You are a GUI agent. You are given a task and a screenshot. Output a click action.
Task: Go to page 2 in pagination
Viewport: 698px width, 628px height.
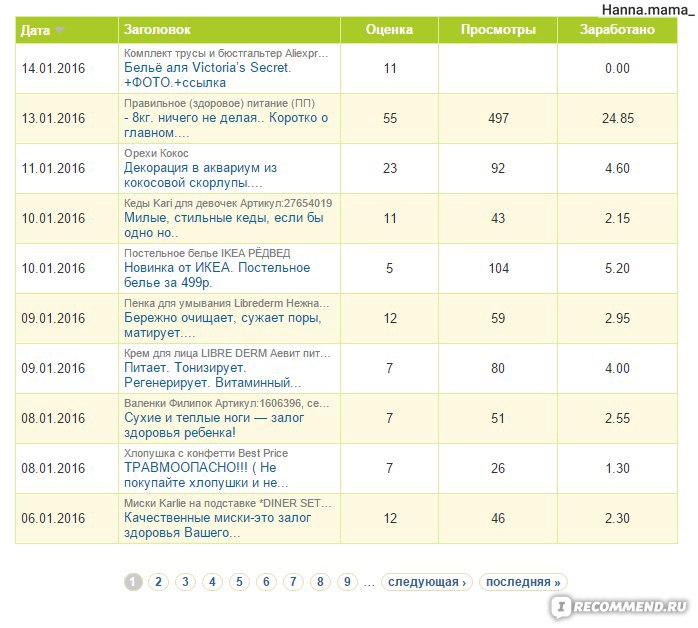[158, 582]
